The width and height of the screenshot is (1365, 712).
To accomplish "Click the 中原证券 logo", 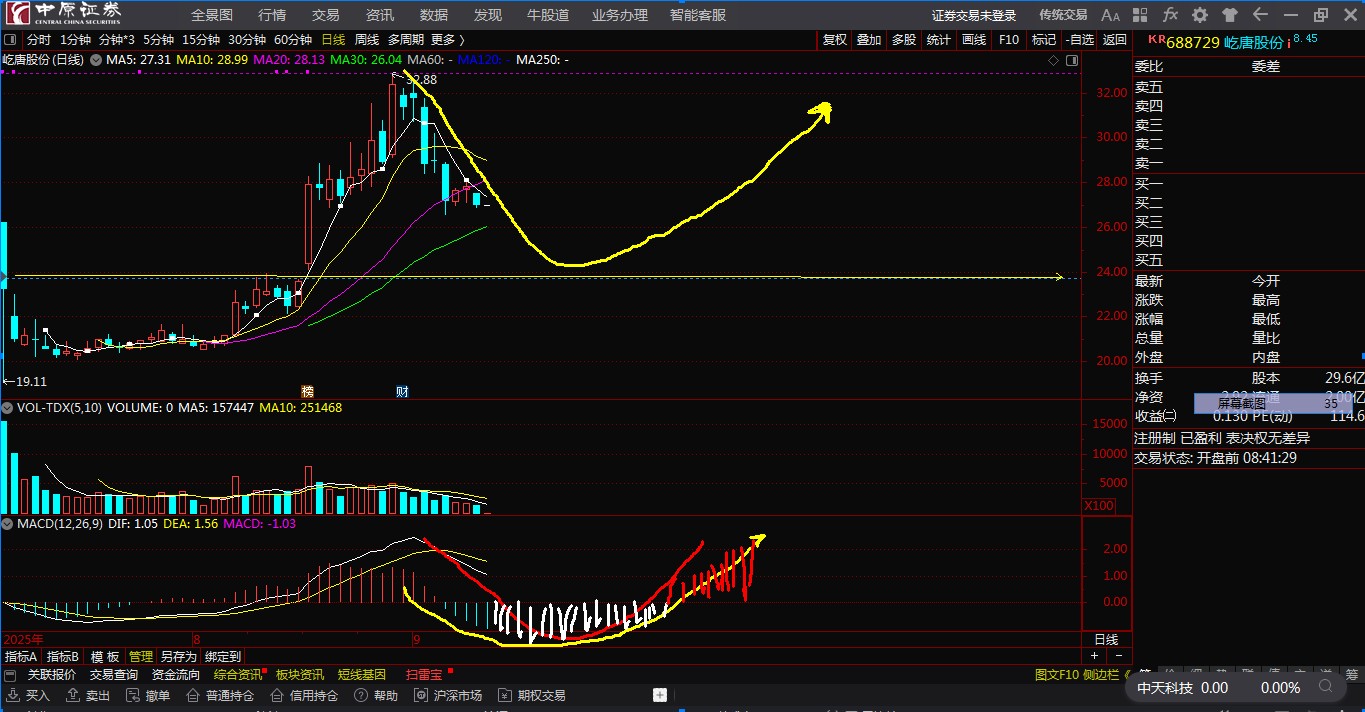I will coord(62,13).
